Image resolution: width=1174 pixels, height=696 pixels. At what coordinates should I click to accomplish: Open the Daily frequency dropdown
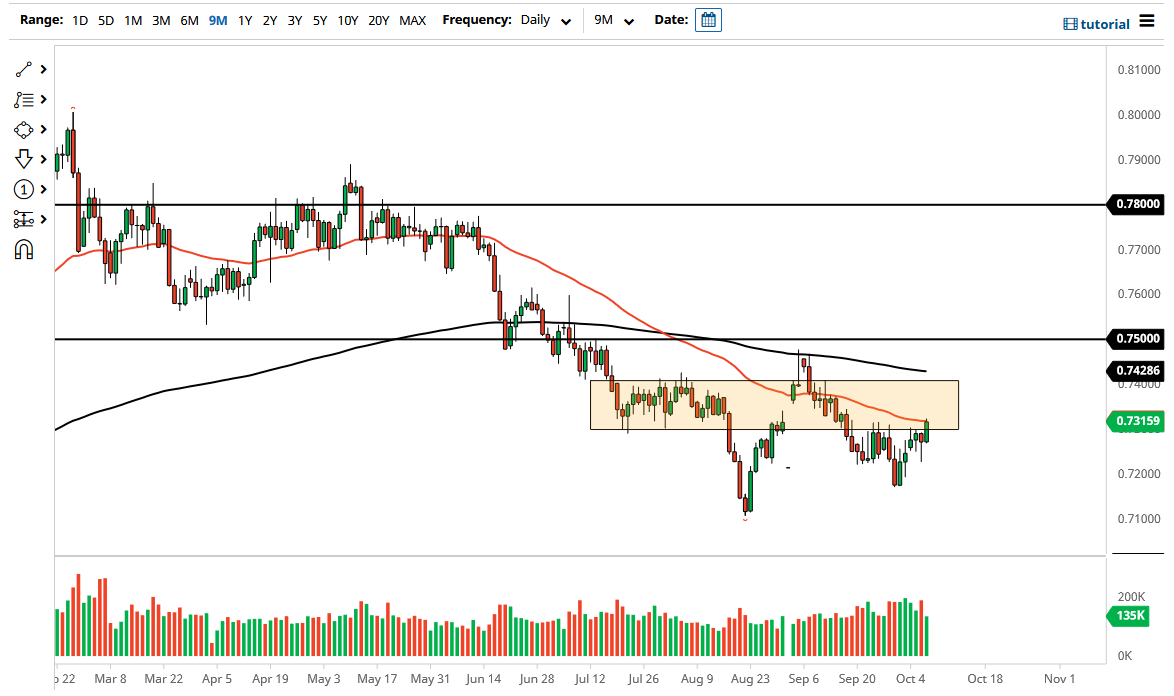545,20
